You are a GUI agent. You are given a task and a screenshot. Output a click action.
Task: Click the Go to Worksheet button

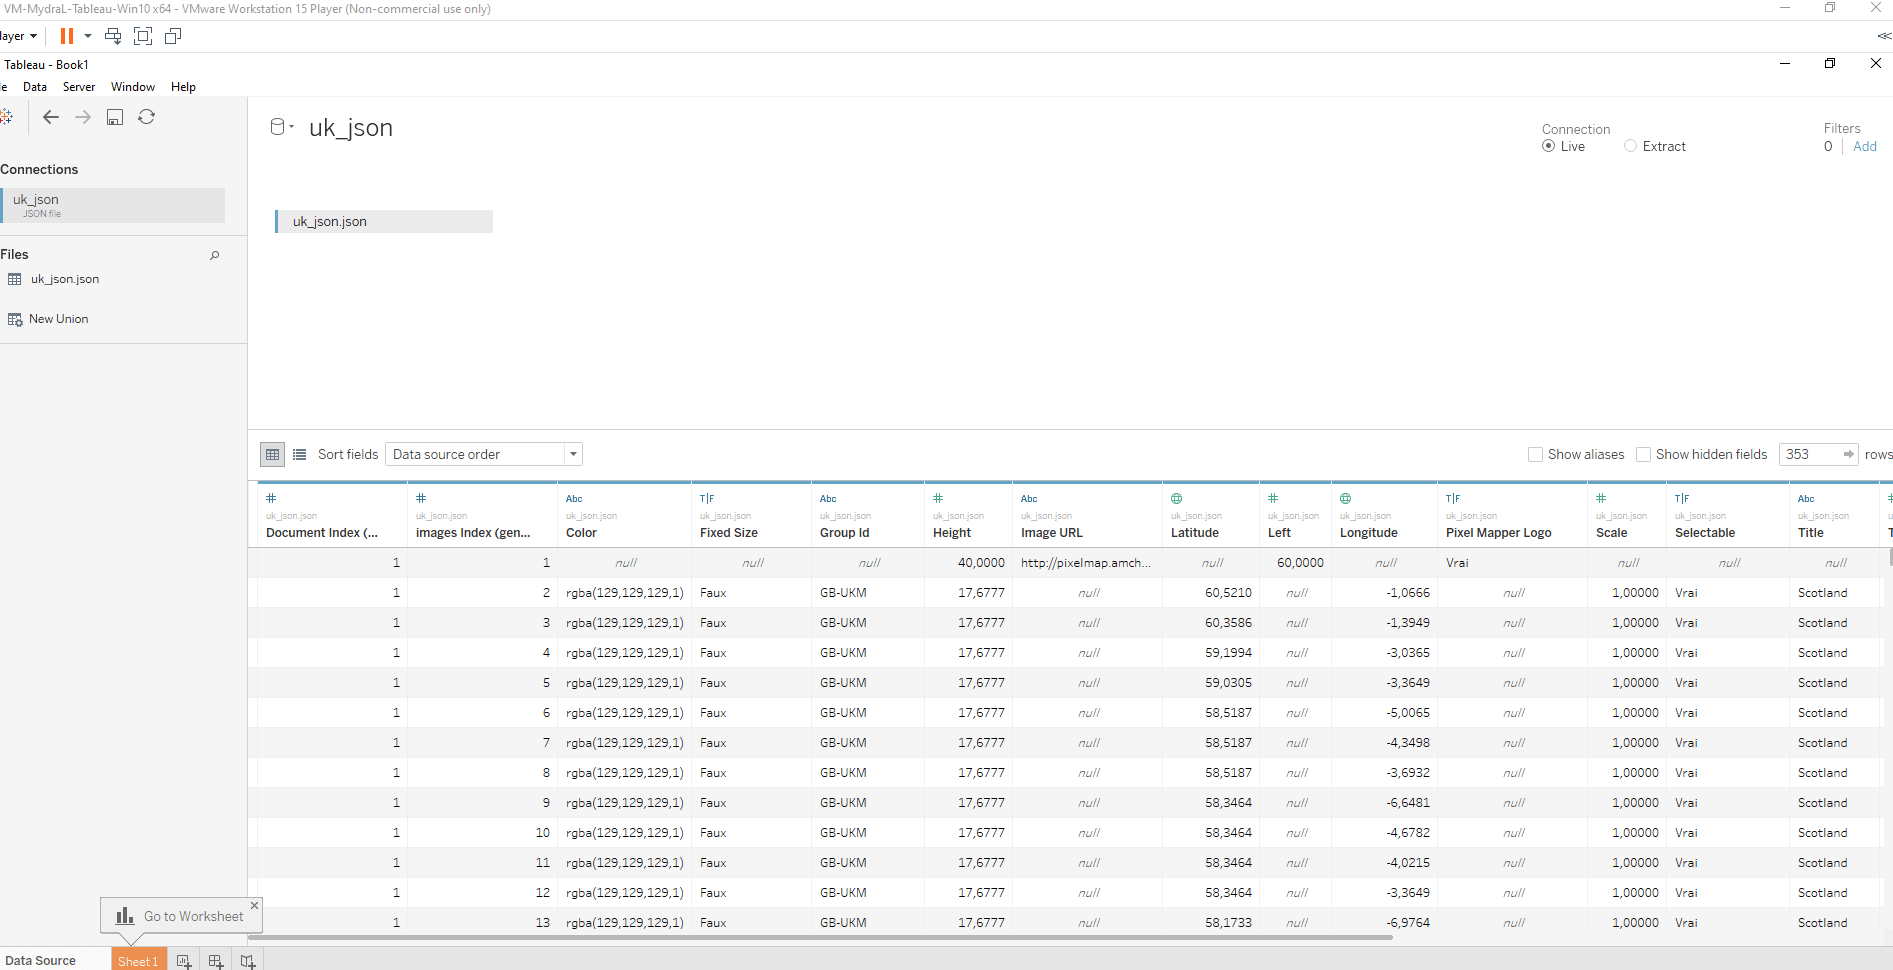180,916
